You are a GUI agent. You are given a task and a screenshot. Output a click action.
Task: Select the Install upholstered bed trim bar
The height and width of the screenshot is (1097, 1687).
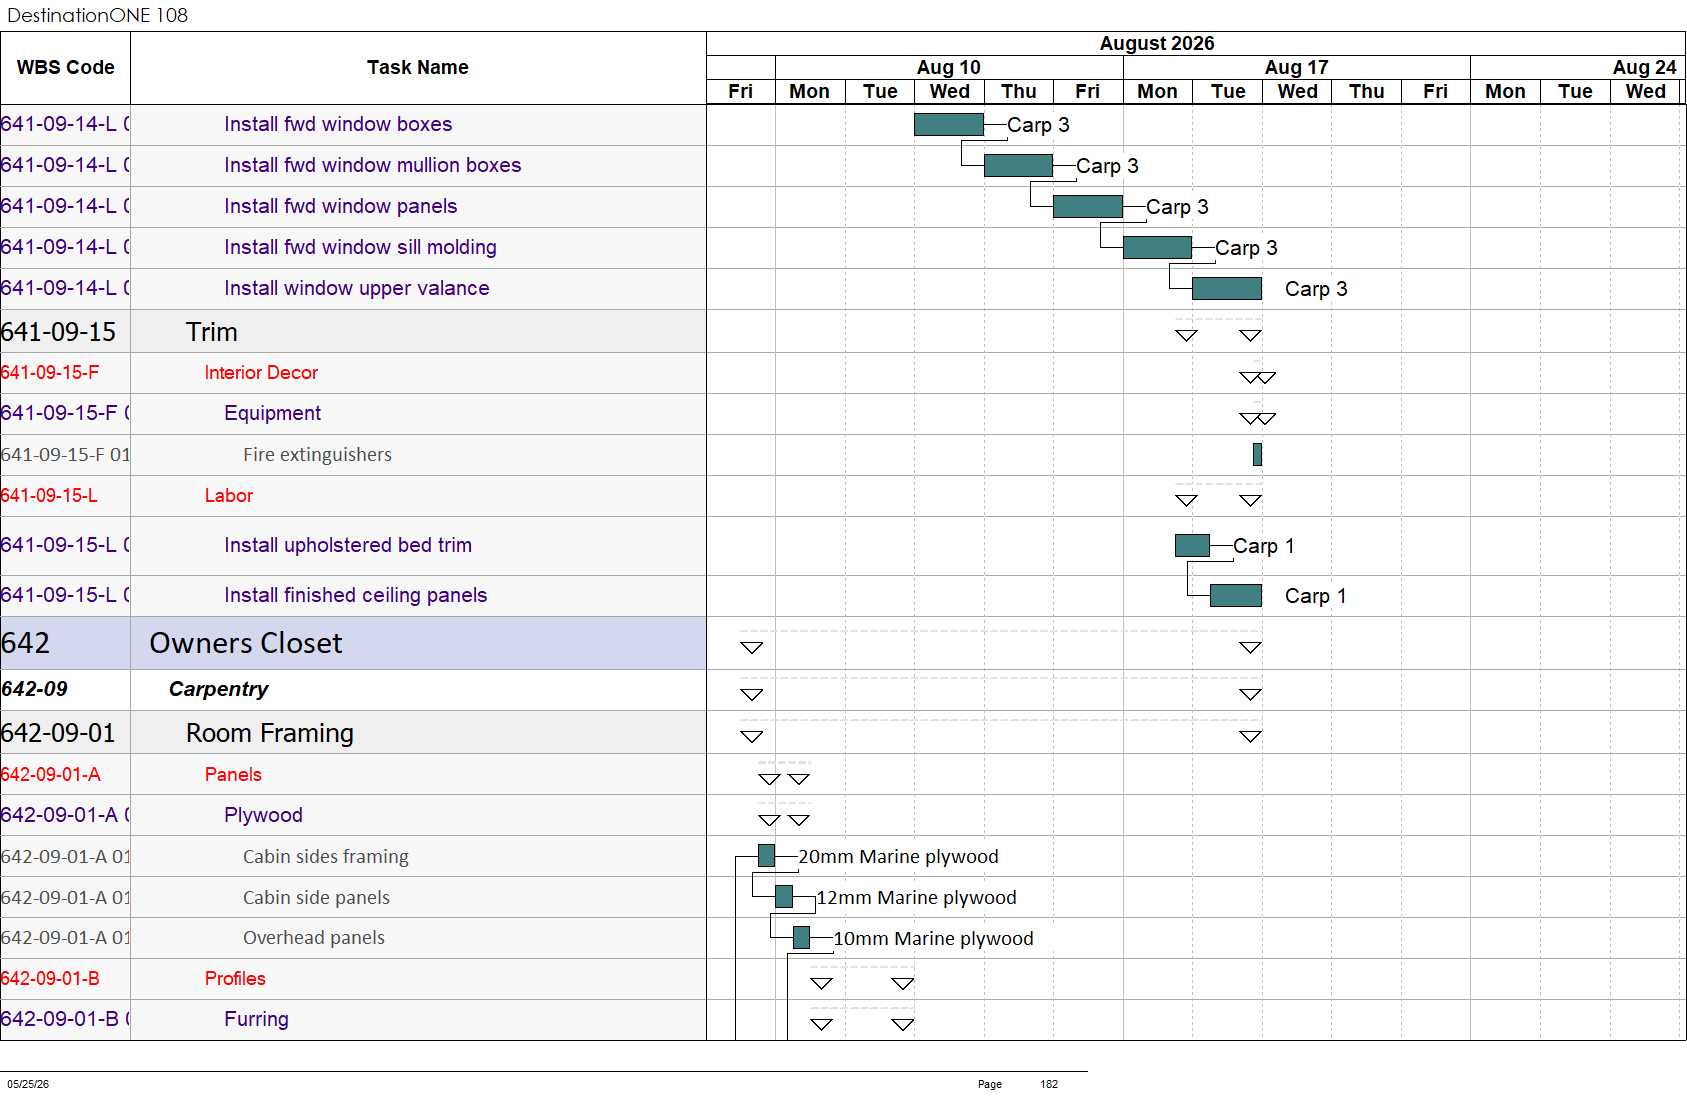click(1192, 545)
